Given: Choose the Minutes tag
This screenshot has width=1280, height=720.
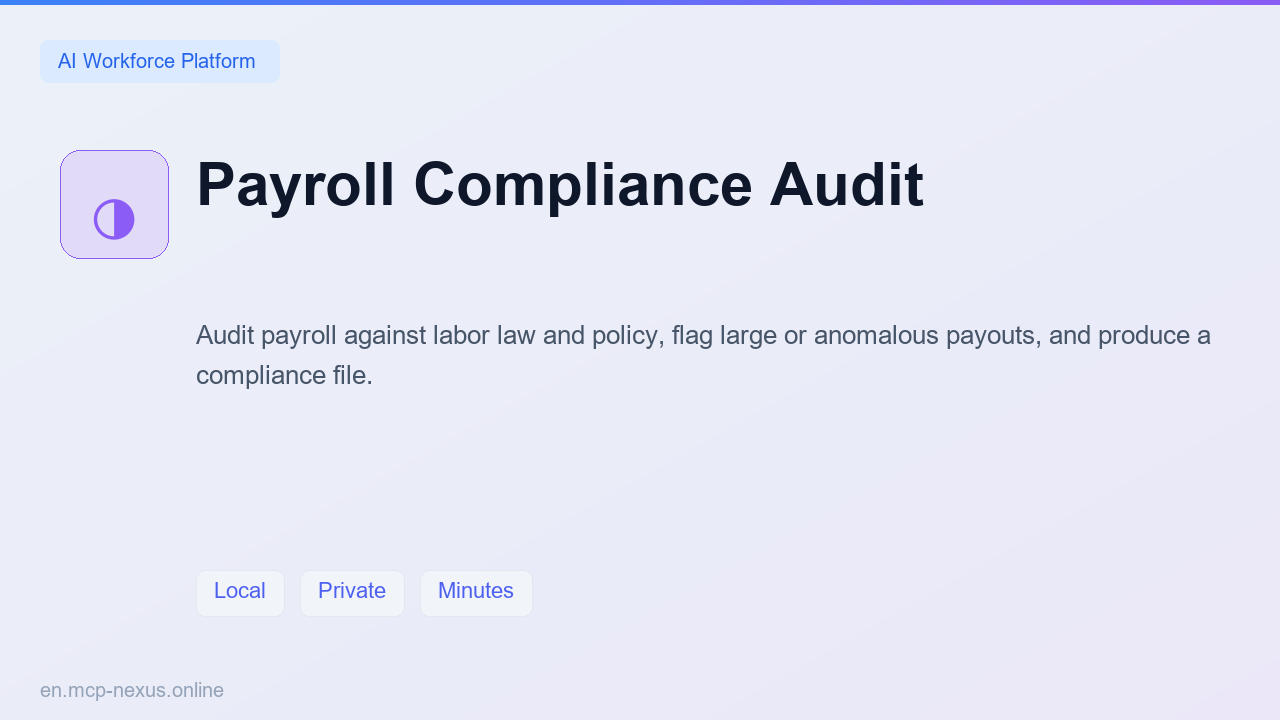Looking at the screenshot, I should [476, 593].
